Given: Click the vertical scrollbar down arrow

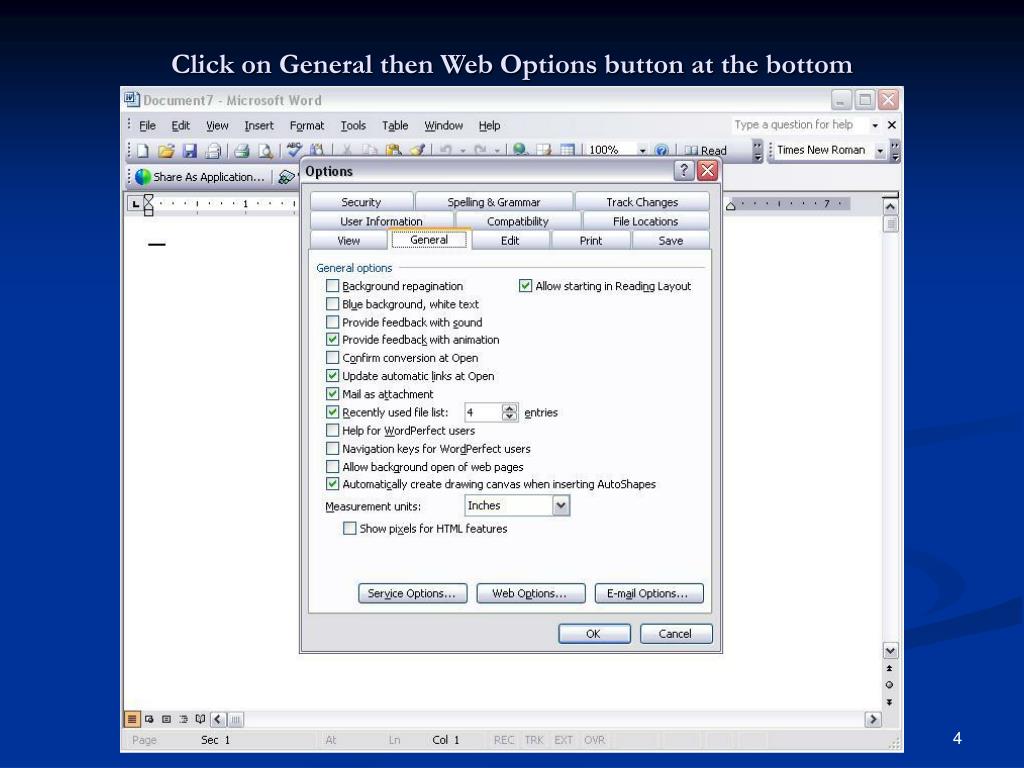Looking at the screenshot, I should [x=890, y=650].
